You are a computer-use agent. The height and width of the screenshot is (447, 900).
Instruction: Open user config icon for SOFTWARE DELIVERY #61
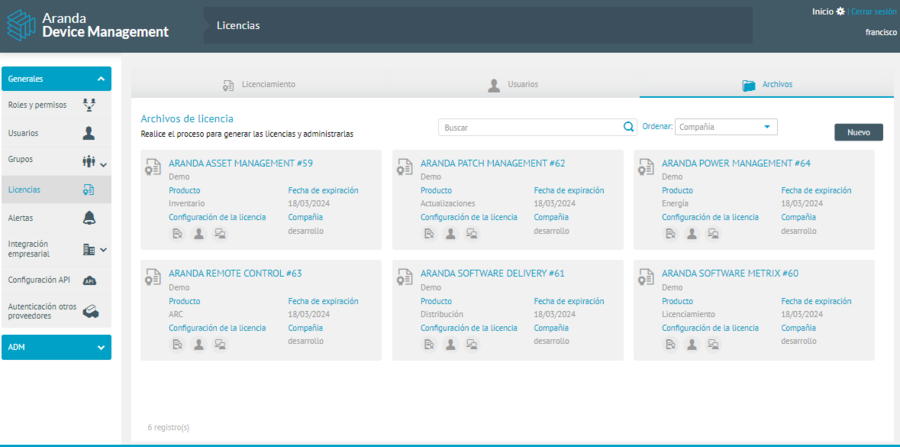pos(451,344)
